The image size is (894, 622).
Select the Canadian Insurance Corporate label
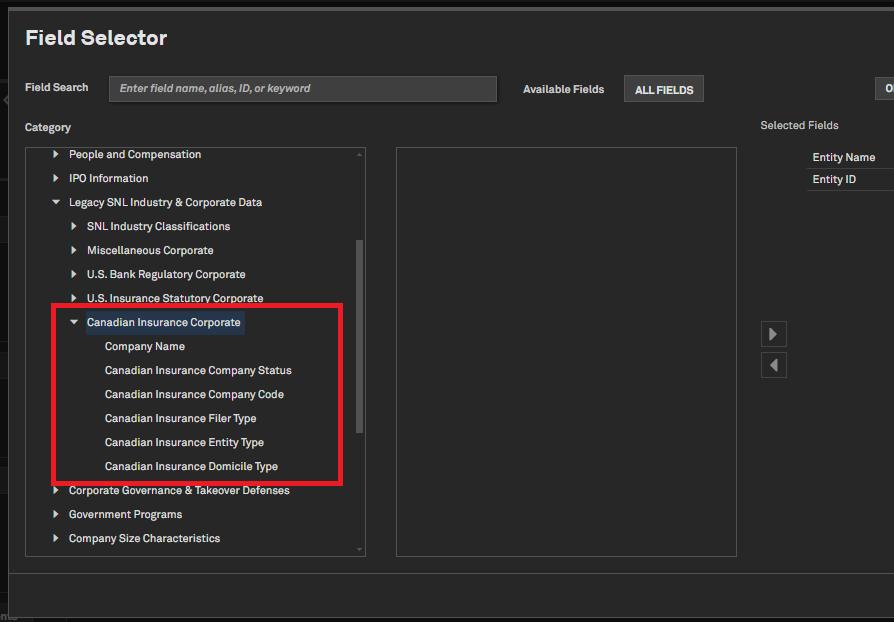(164, 322)
